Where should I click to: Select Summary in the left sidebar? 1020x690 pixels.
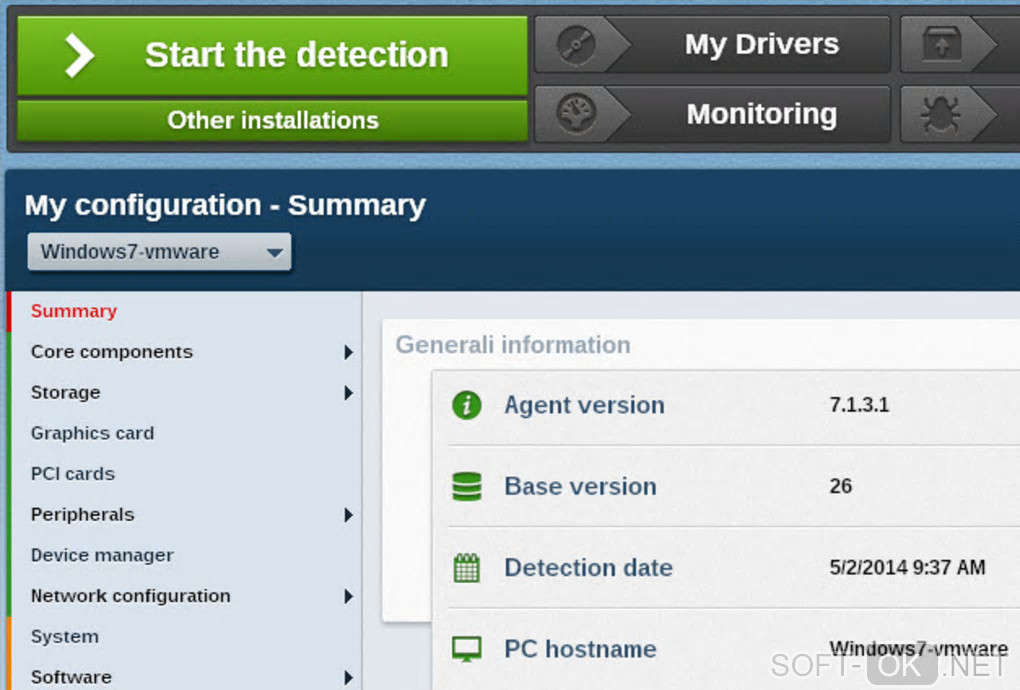(74, 311)
